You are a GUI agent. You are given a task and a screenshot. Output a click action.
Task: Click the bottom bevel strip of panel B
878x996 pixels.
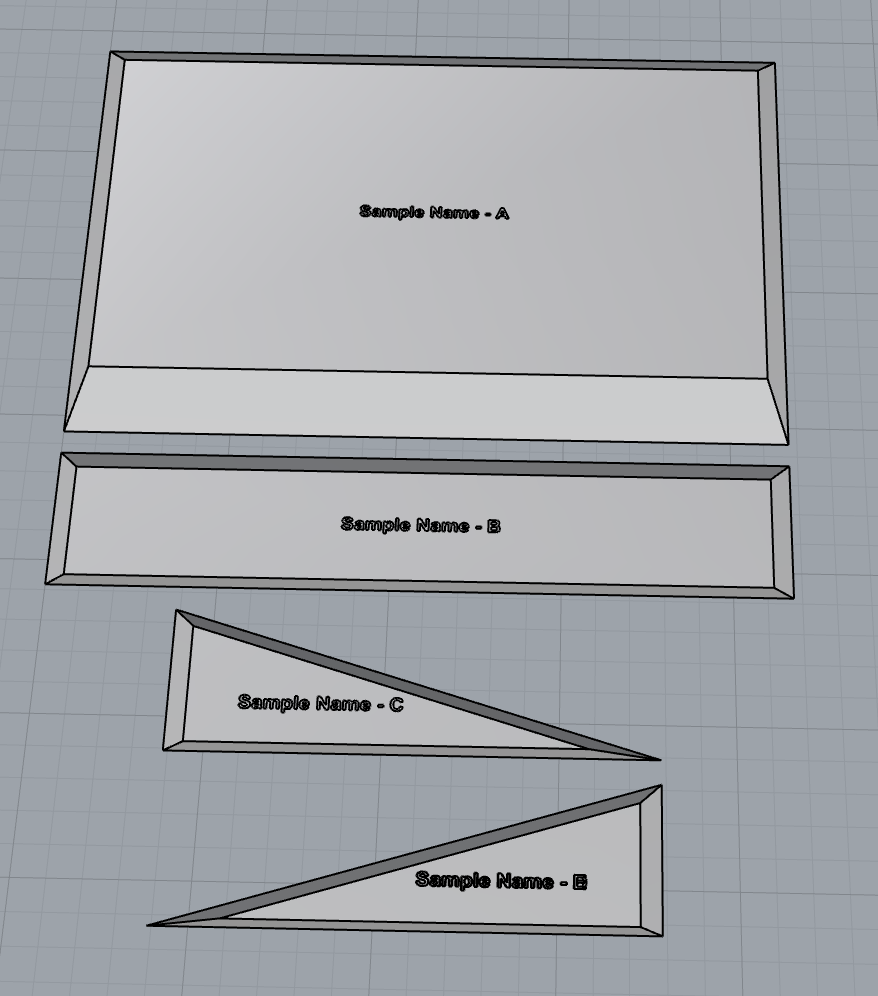[420, 584]
